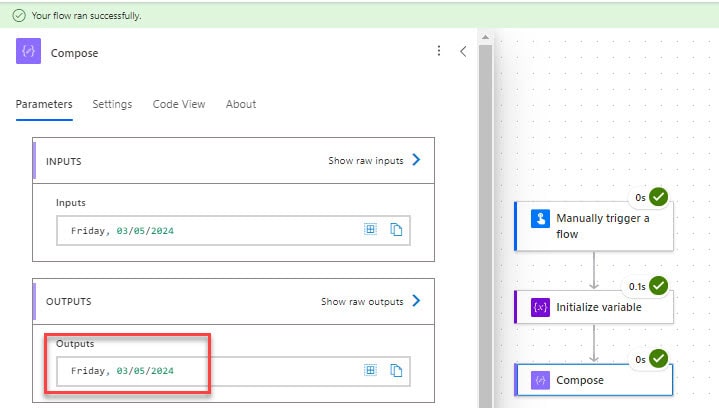Switch to the Parameters tab
Image resolution: width=719 pixels, height=408 pixels.
(44, 104)
